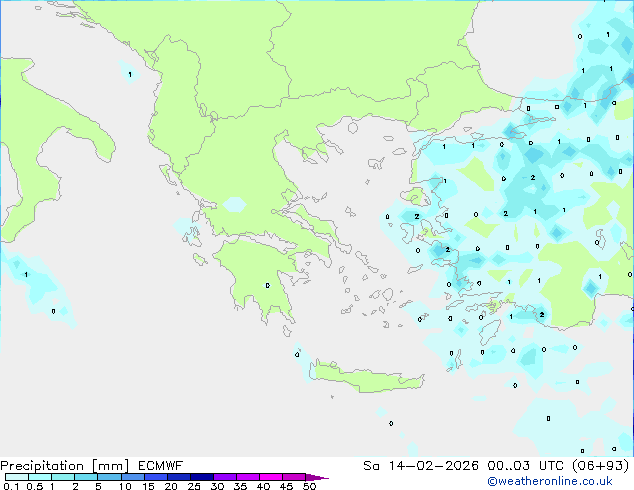Click the legend label '50'
This screenshot has width=634, height=490.
pyautogui.click(x=309, y=486)
